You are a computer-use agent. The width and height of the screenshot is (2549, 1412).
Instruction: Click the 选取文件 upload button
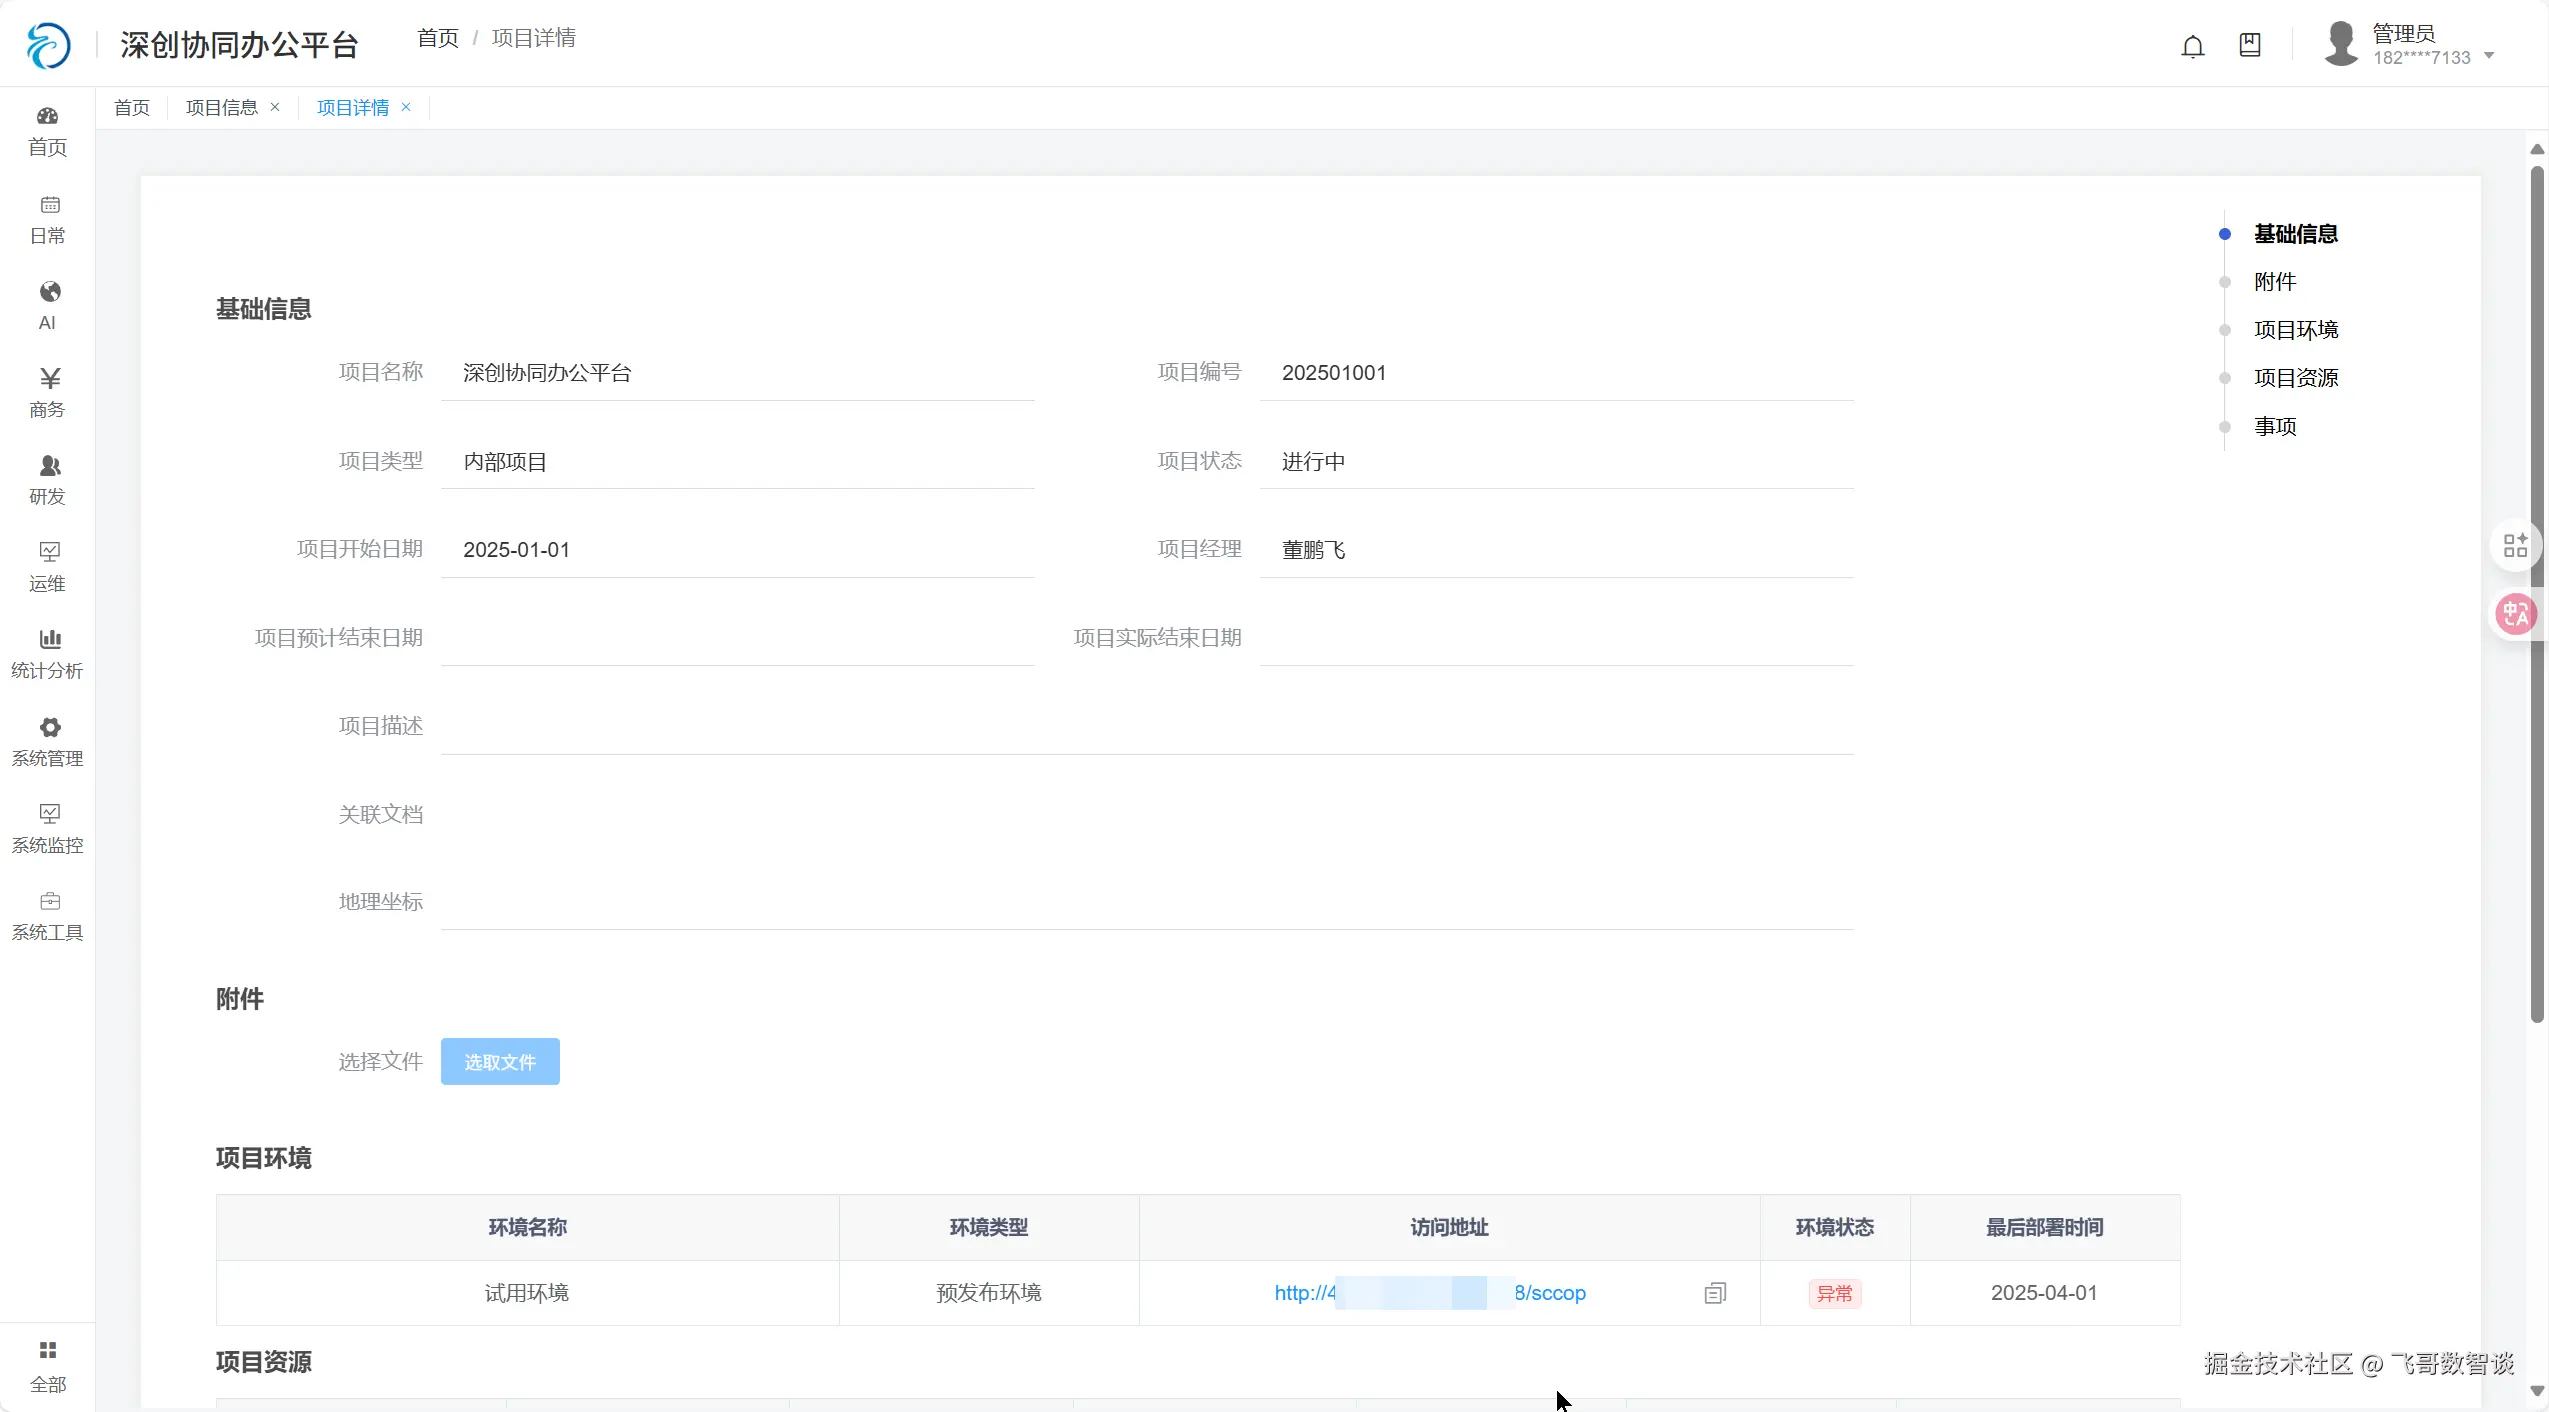click(500, 1062)
